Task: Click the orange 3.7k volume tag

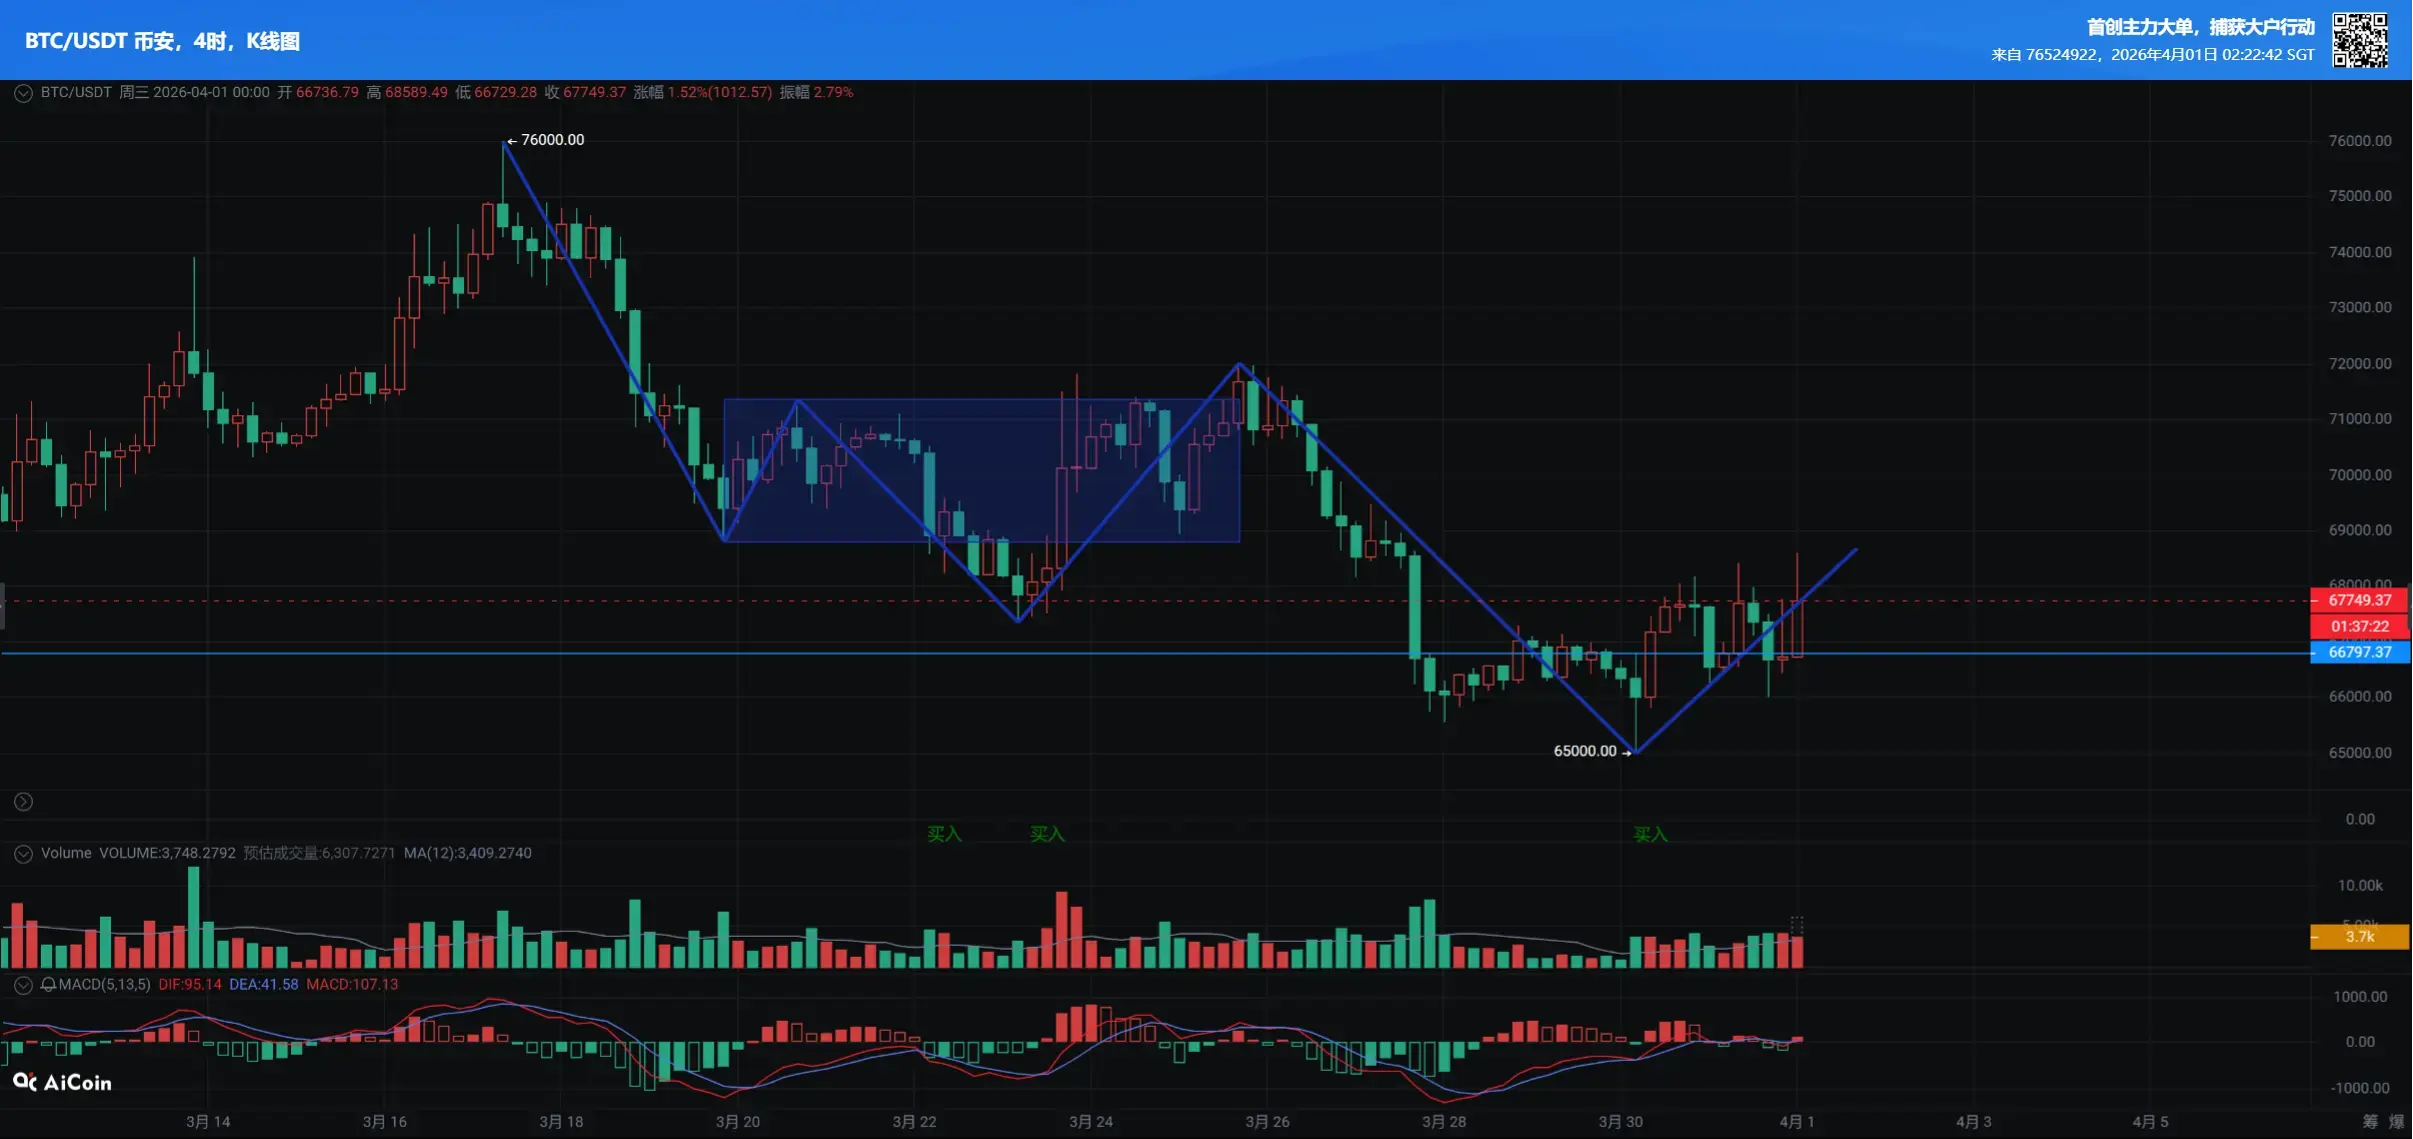Action: [x=2359, y=937]
